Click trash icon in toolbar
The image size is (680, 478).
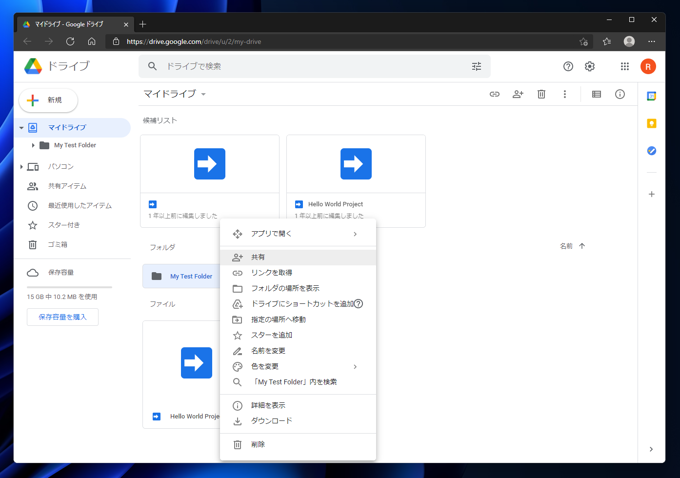point(541,94)
